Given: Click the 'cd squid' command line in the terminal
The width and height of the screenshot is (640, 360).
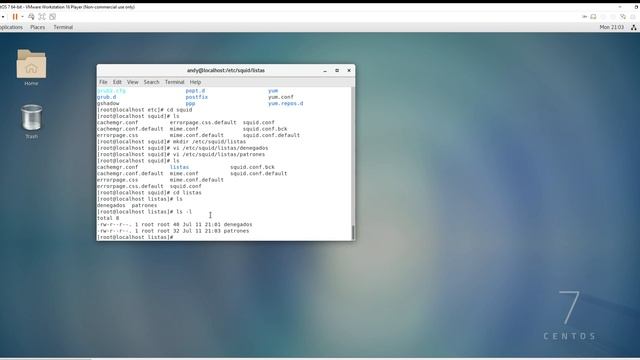Looking at the screenshot, I should click(x=144, y=110).
